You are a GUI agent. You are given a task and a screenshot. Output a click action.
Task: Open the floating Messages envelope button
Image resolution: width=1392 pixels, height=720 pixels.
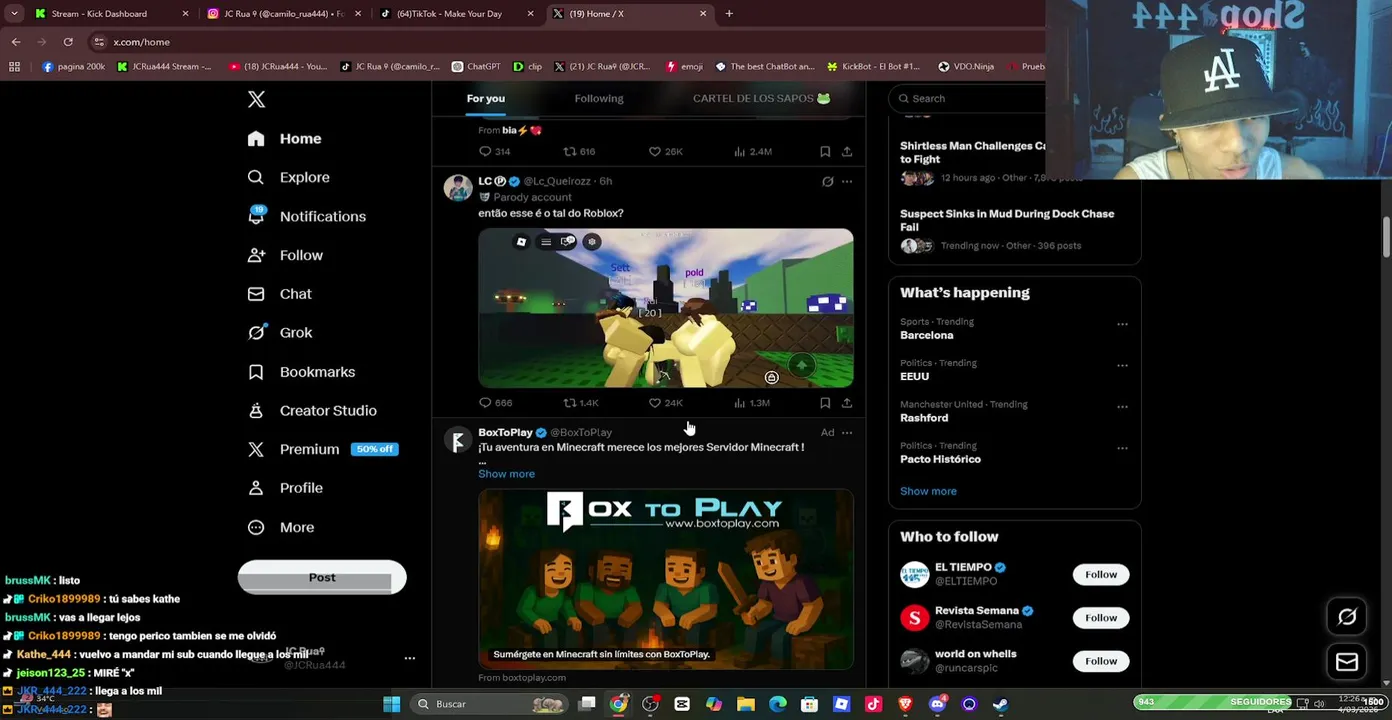[x=1347, y=661]
